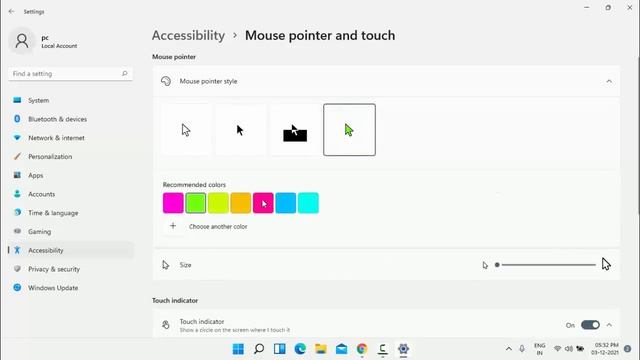
Task: Pick the green recommended color
Action: pyautogui.click(x=196, y=203)
